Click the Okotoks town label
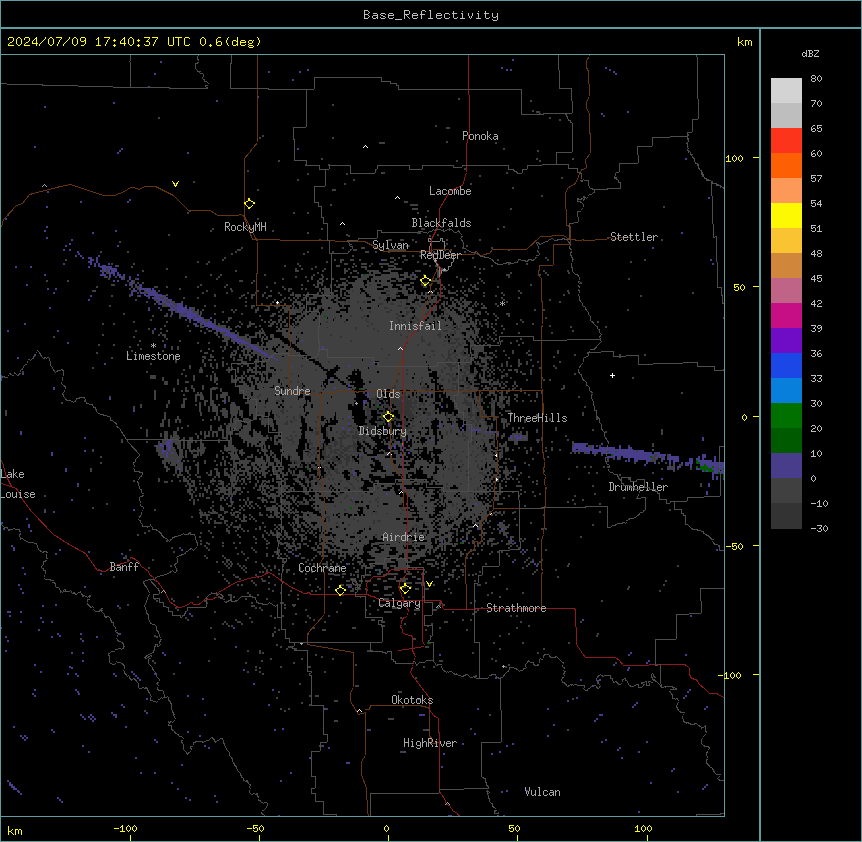862x842 pixels. click(412, 700)
